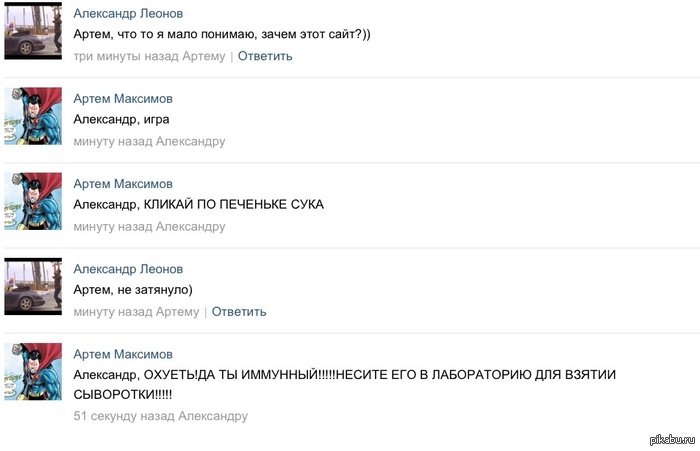Click Ответить under "не затянуло" comment
Screen dimensions: 700x451
pos(239,312)
